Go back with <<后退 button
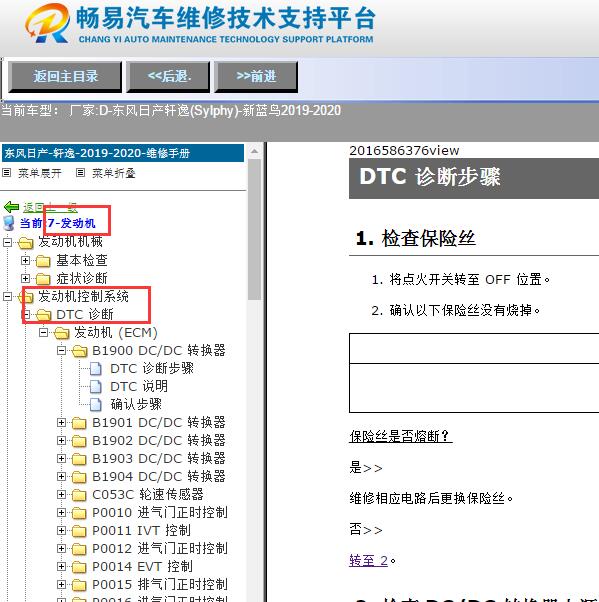The height and width of the screenshot is (602, 599). coord(168,77)
